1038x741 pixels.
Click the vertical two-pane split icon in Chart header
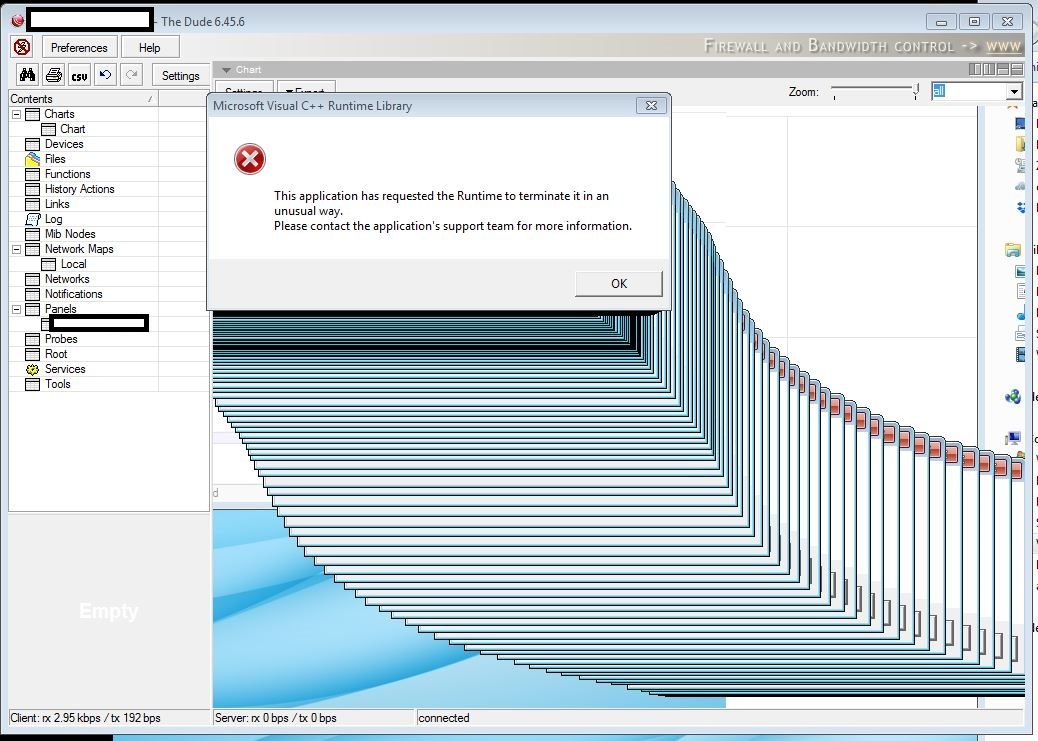975,69
